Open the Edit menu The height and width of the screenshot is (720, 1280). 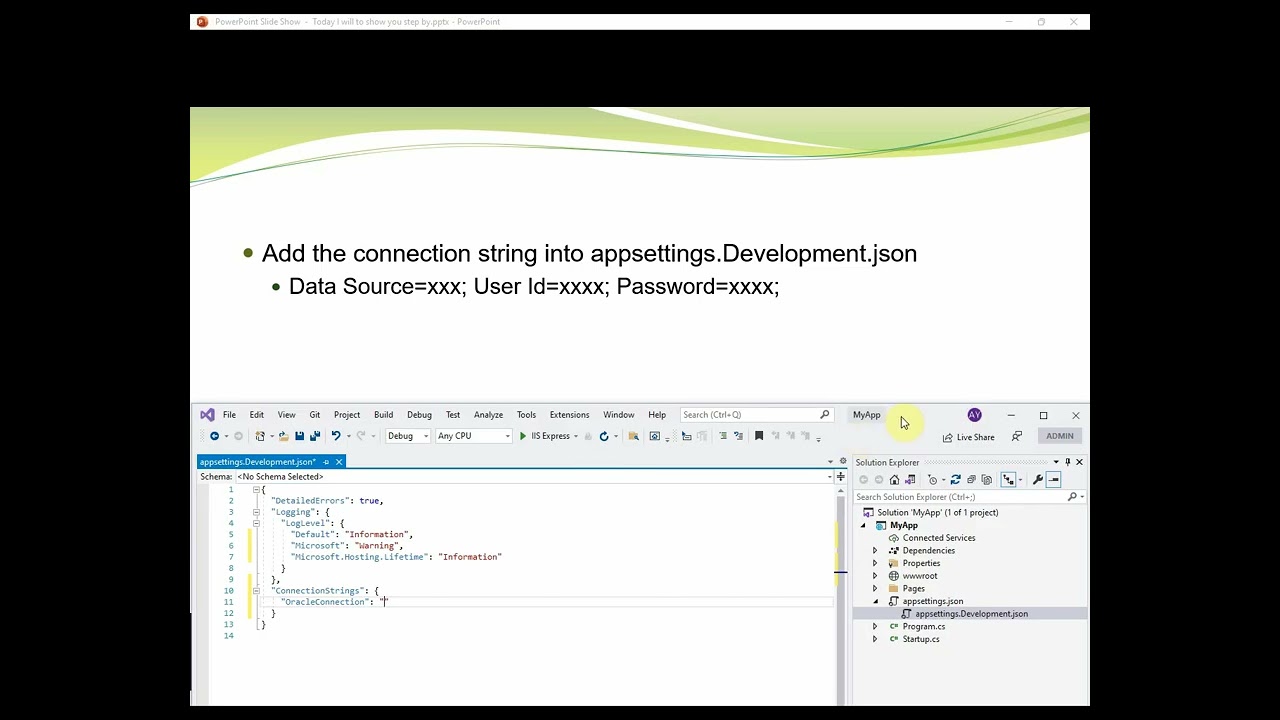tap(257, 415)
